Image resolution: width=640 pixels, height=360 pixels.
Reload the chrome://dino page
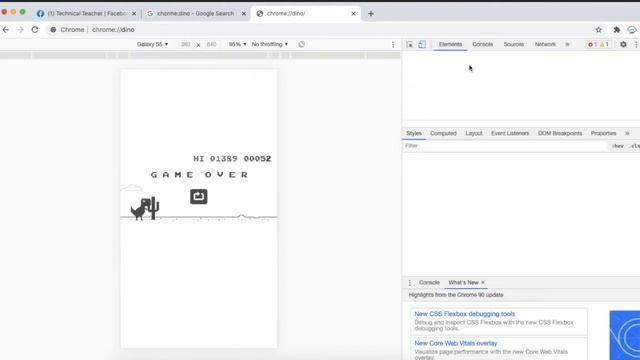point(35,29)
